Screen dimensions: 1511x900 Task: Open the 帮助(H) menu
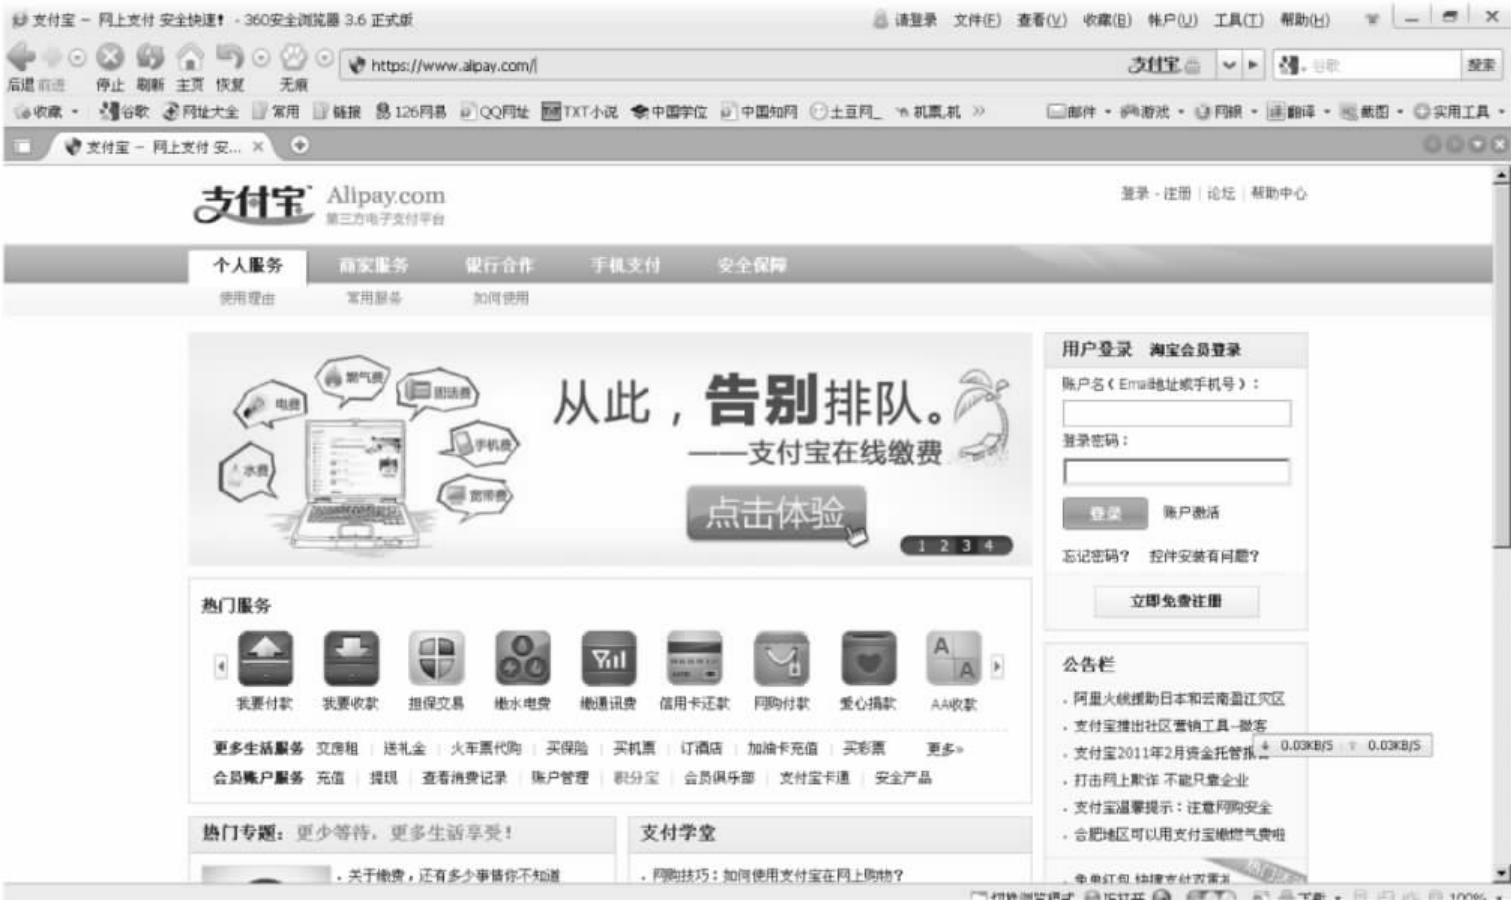[x=1305, y=20]
